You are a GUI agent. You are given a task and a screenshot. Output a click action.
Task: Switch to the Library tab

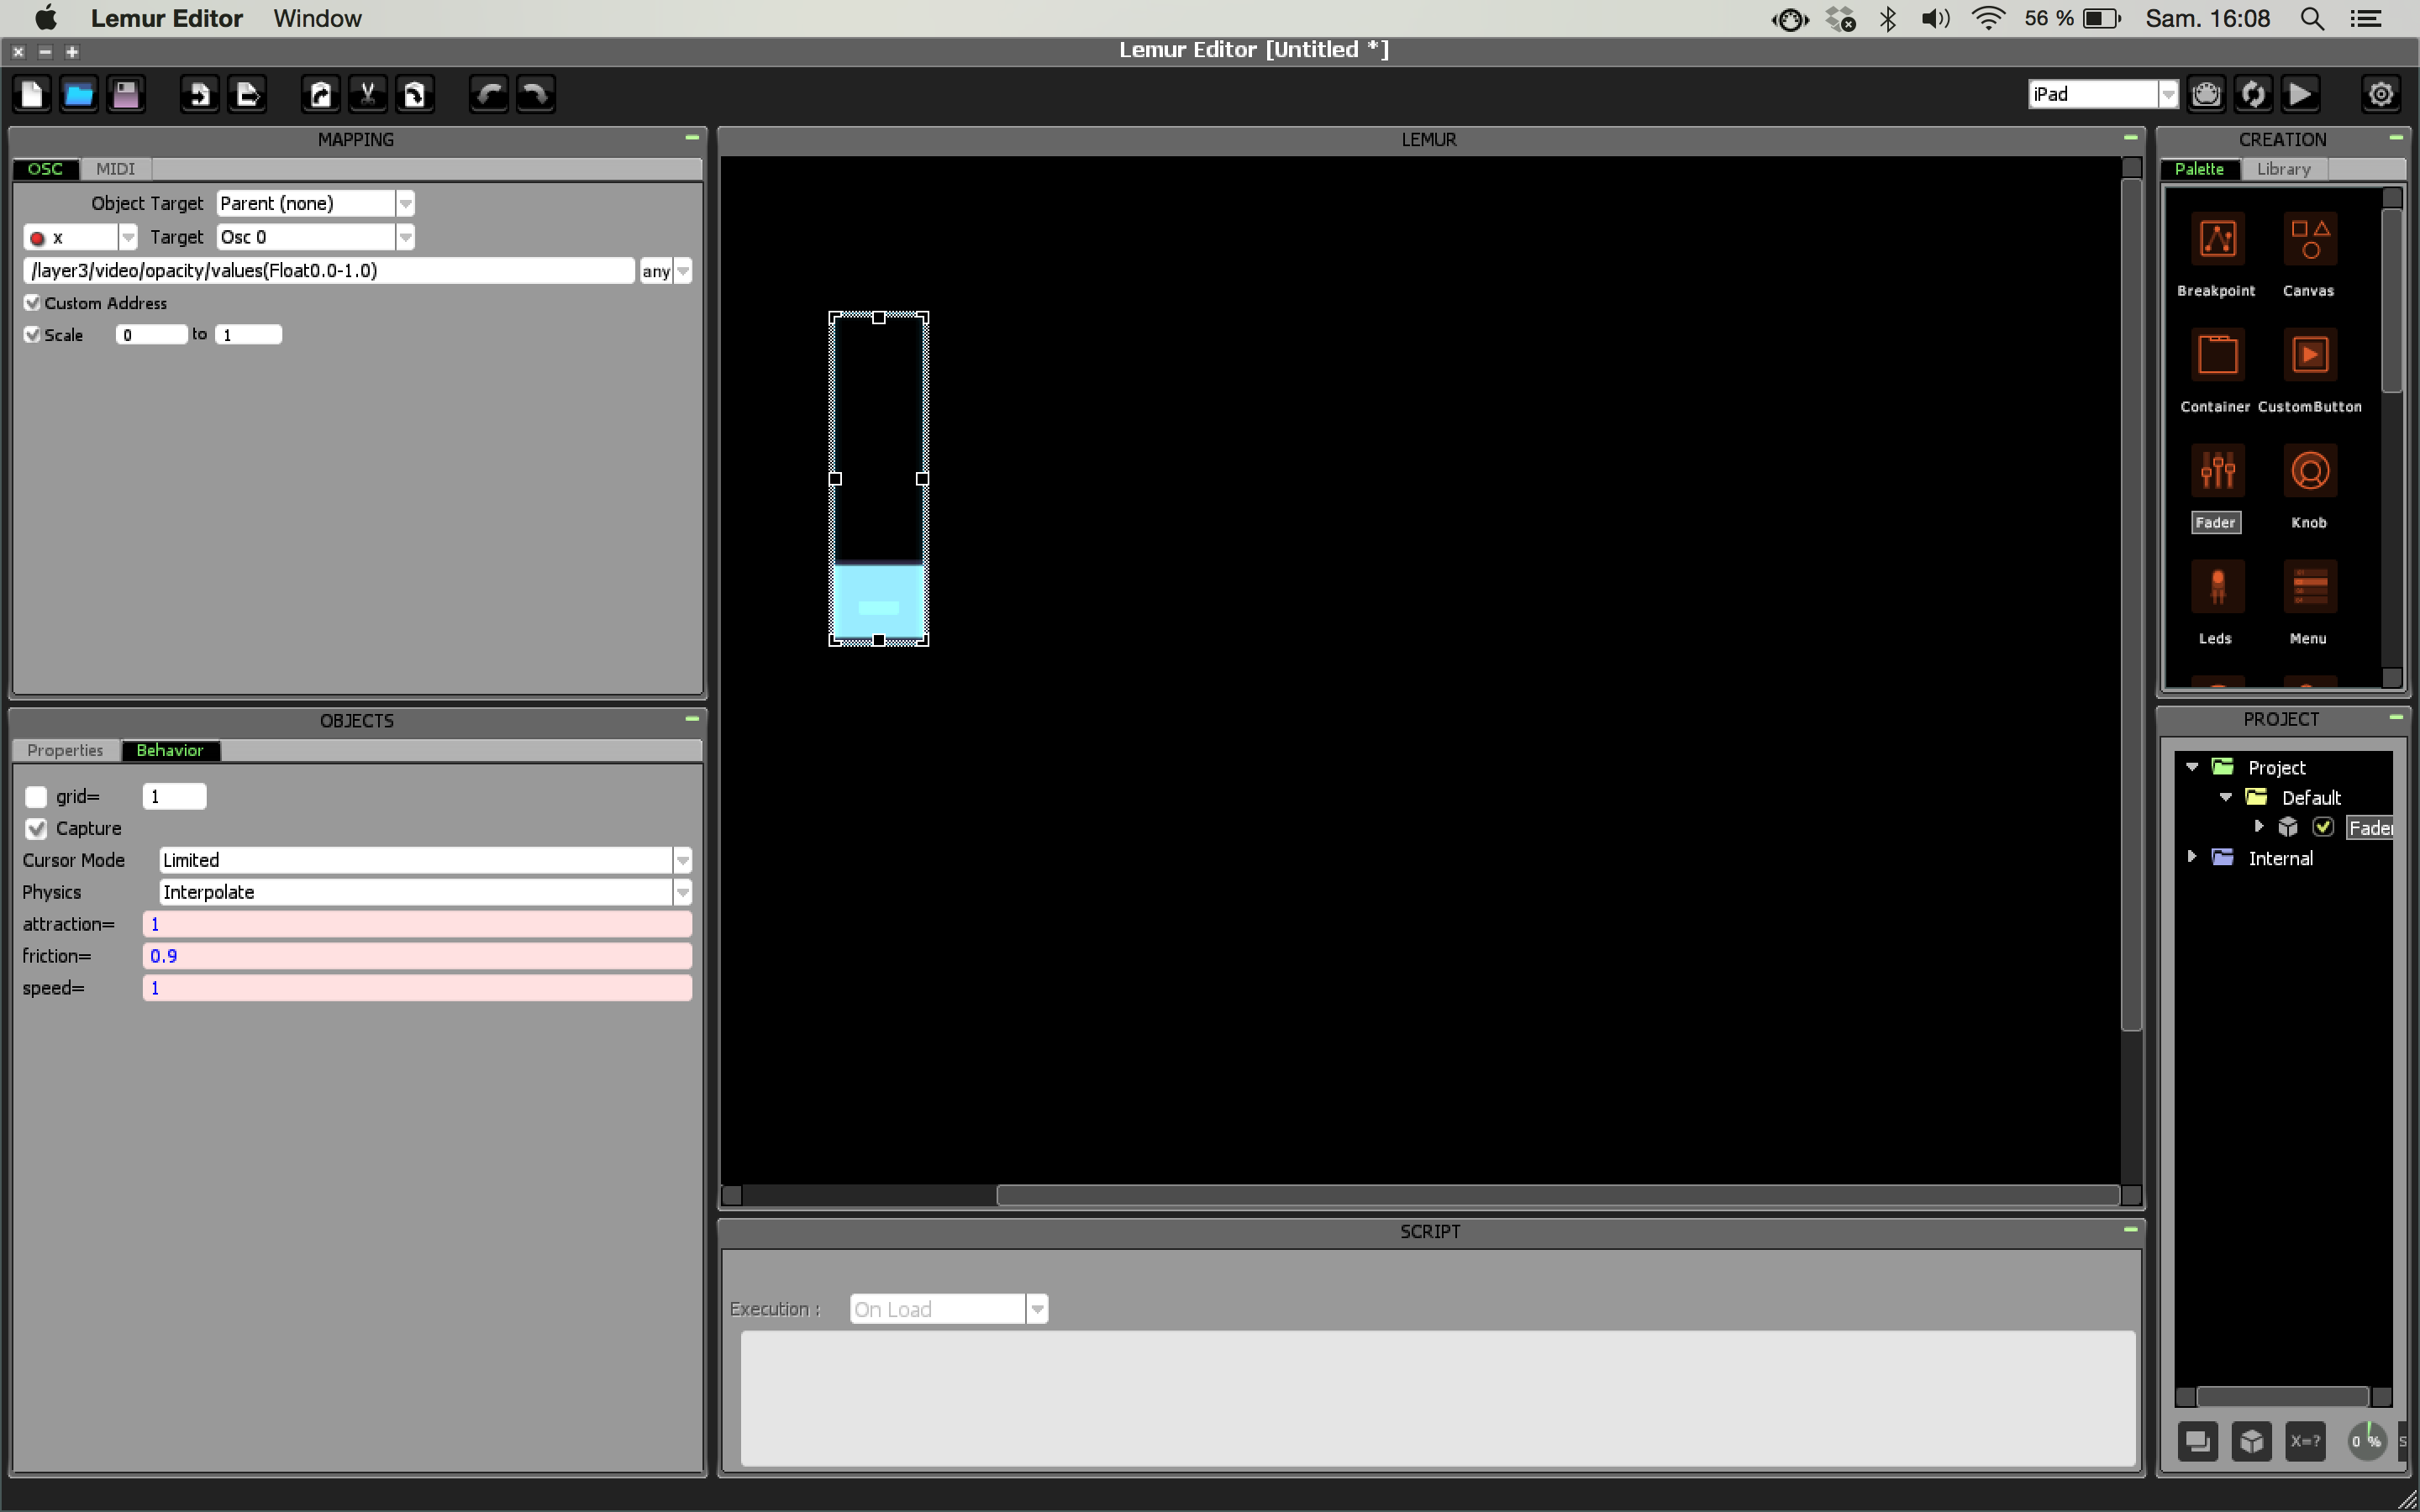(x=2283, y=169)
